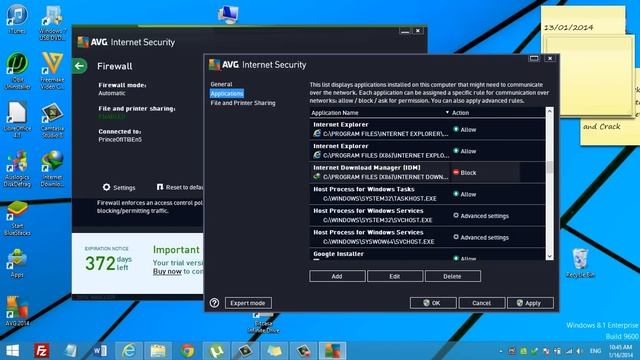
Task: Click the Windows Start button
Action: [x=12, y=351]
